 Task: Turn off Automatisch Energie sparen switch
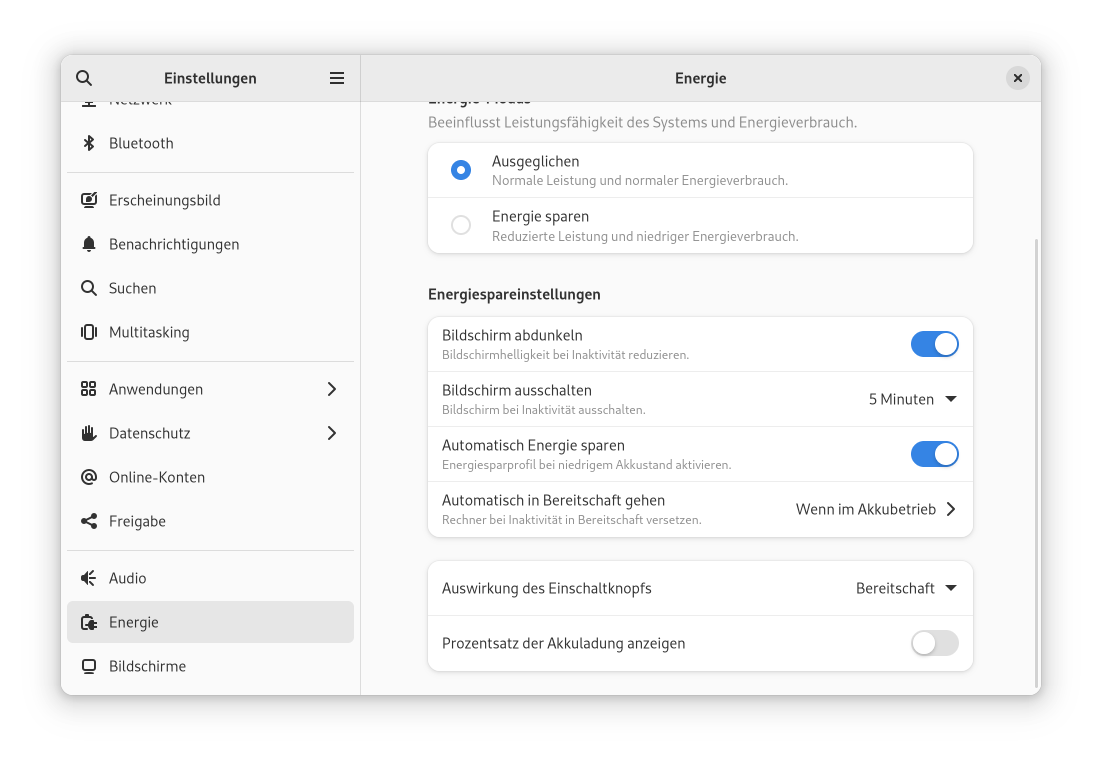click(x=934, y=454)
